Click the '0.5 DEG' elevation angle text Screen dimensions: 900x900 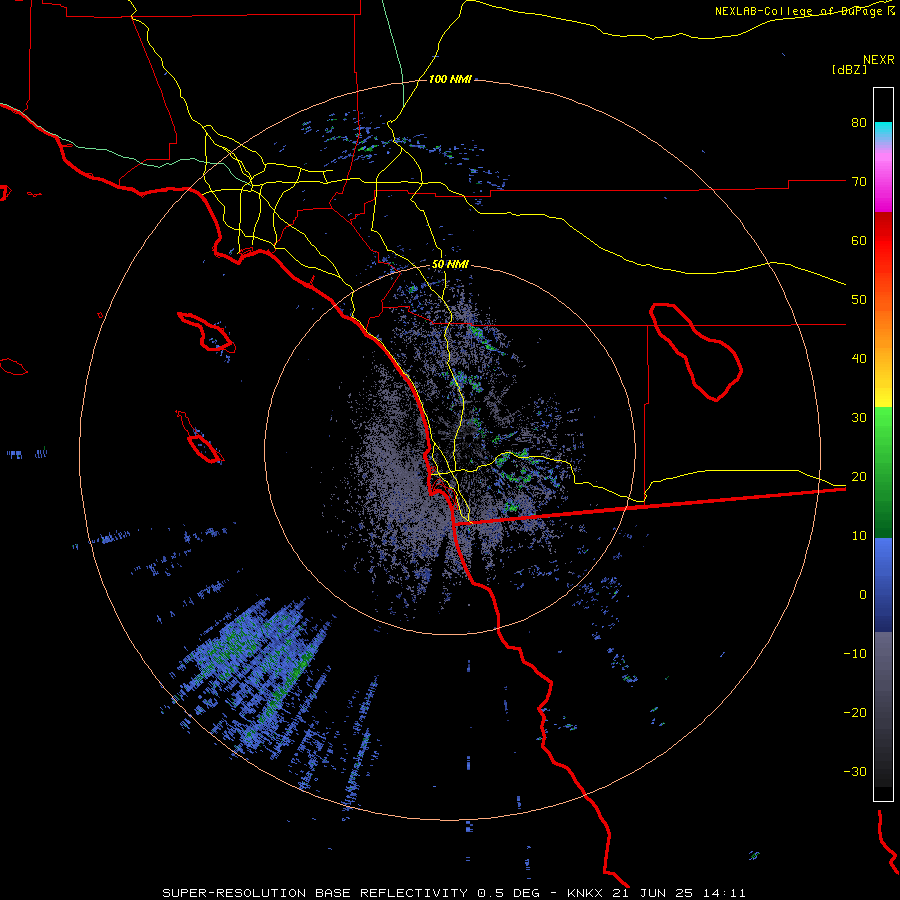pyautogui.click(x=507, y=893)
